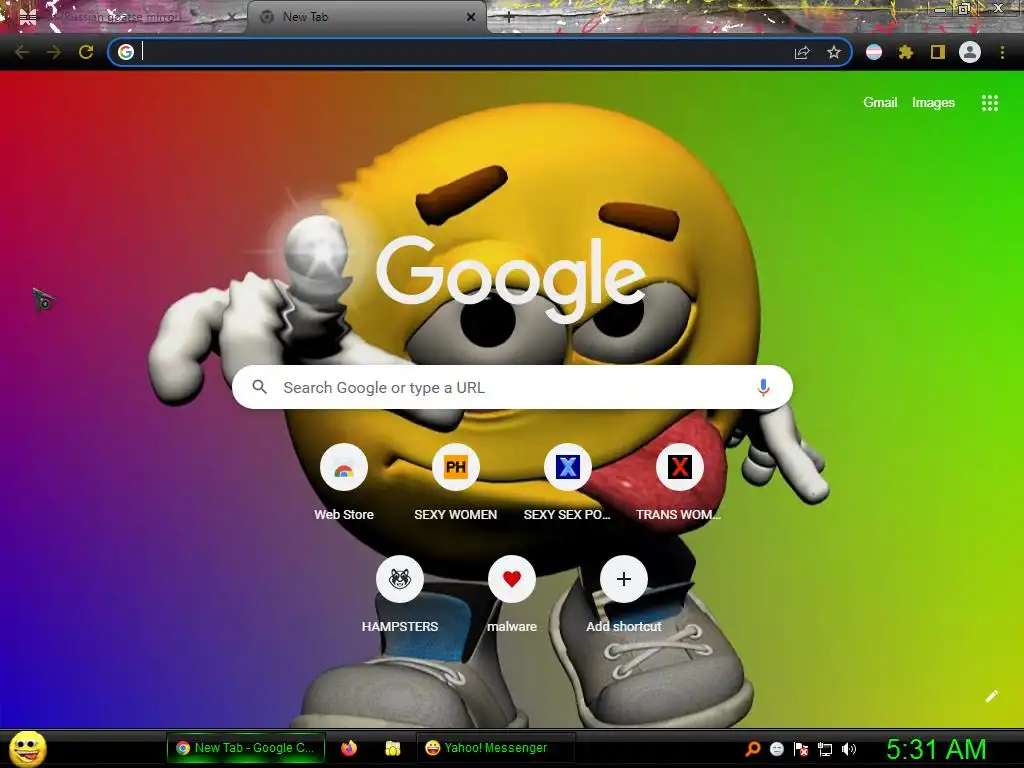1024x768 pixels.
Task: Click the round face tray icon
Action: (776, 748)
